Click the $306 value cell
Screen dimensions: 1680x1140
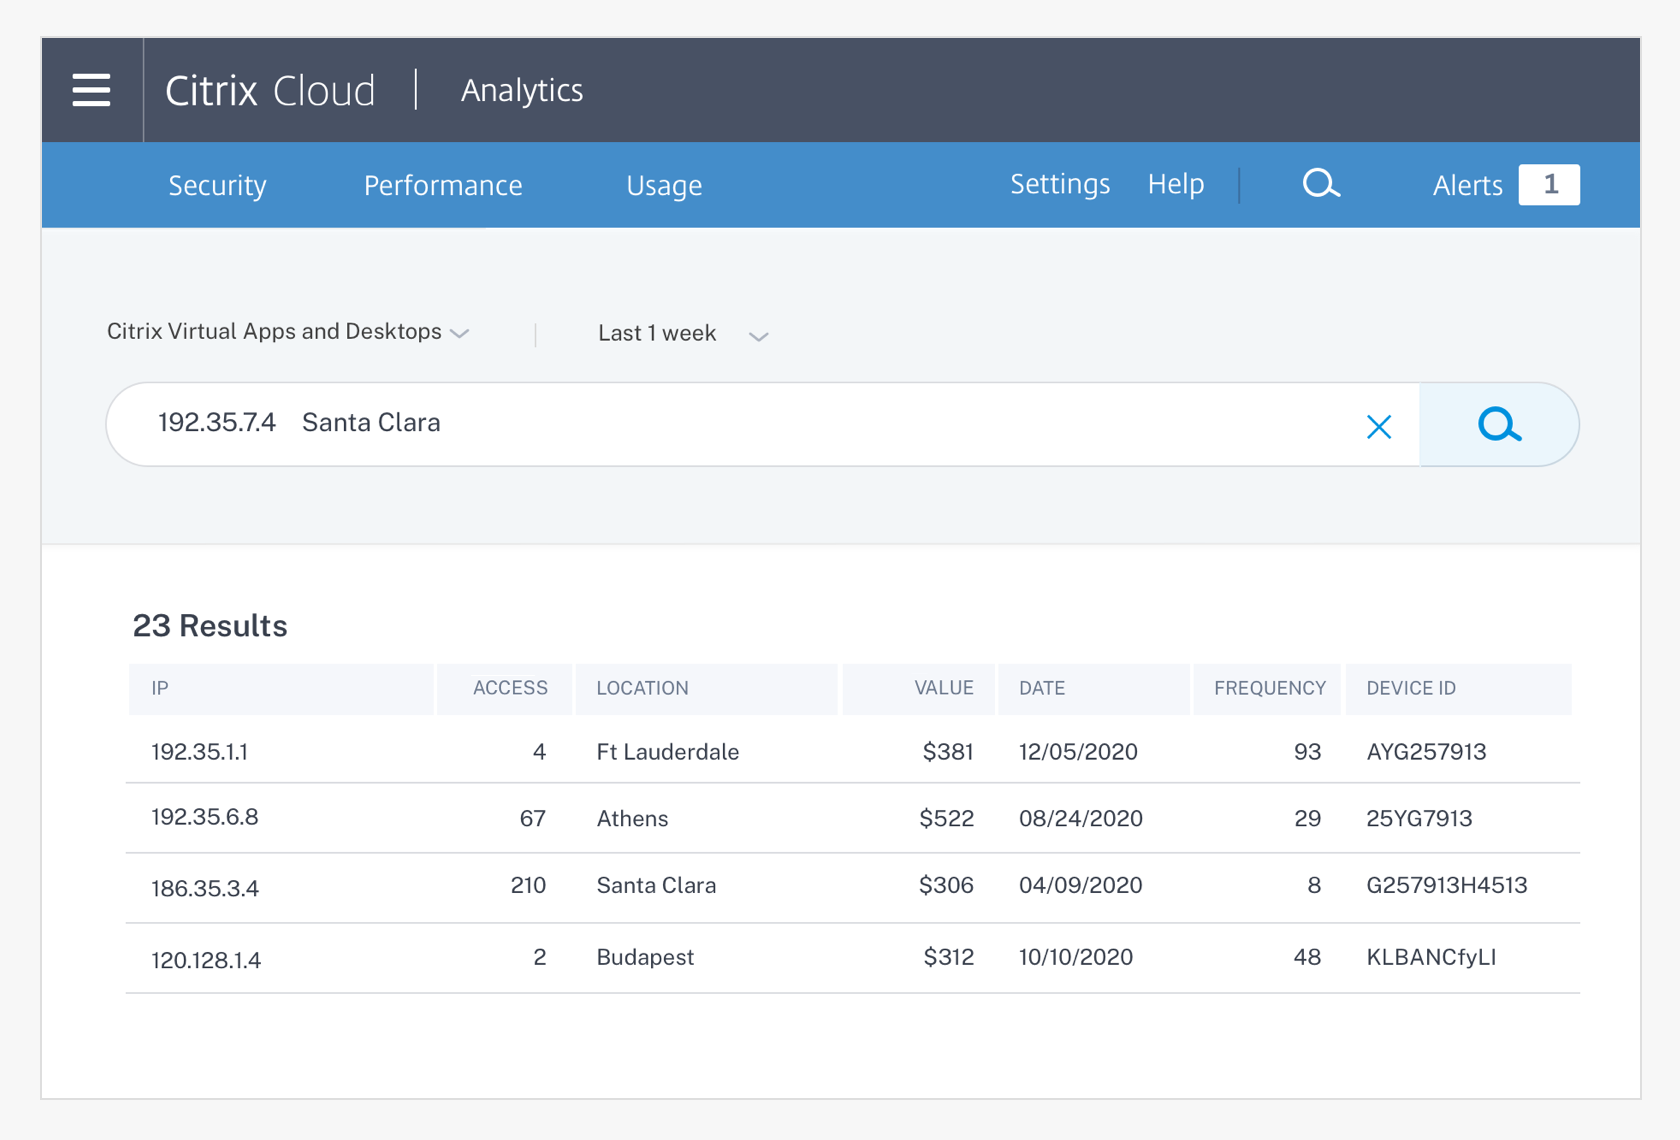pyautogui.click(x=946, y=885)
